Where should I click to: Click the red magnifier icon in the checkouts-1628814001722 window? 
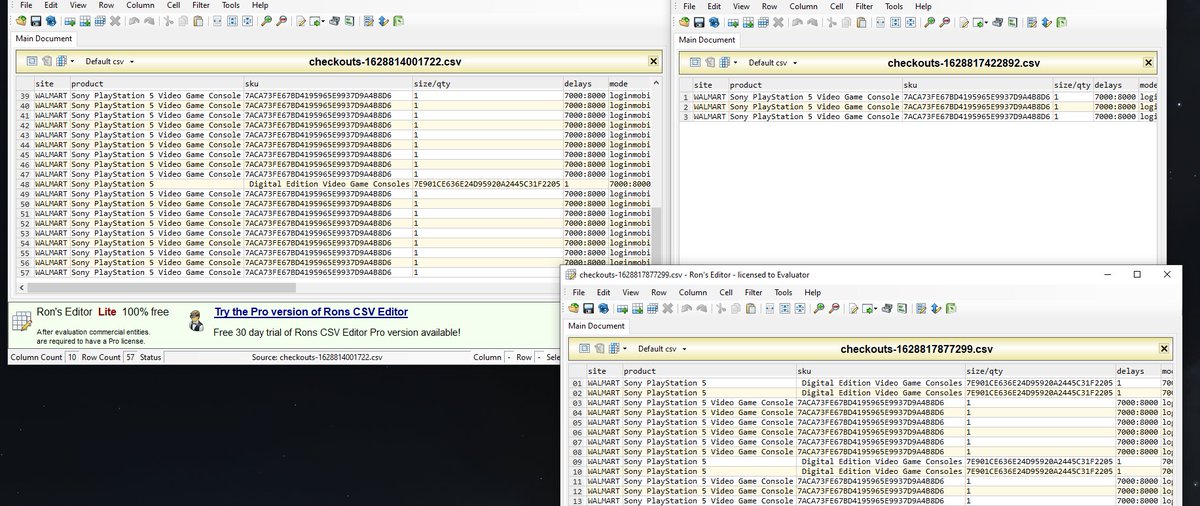coord(281,21)
